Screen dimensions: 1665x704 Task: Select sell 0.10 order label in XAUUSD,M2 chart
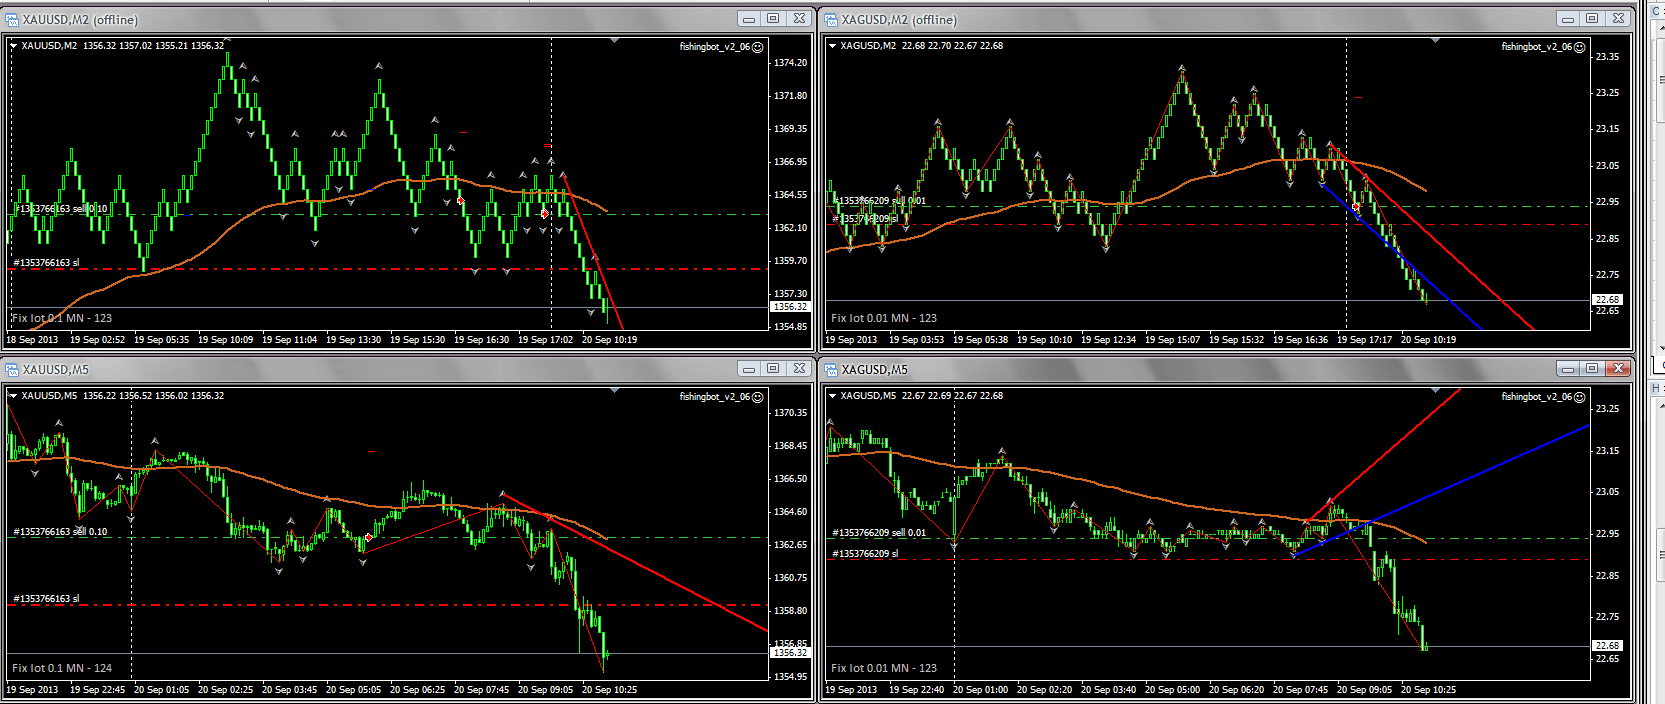click(x=62, y=209)
